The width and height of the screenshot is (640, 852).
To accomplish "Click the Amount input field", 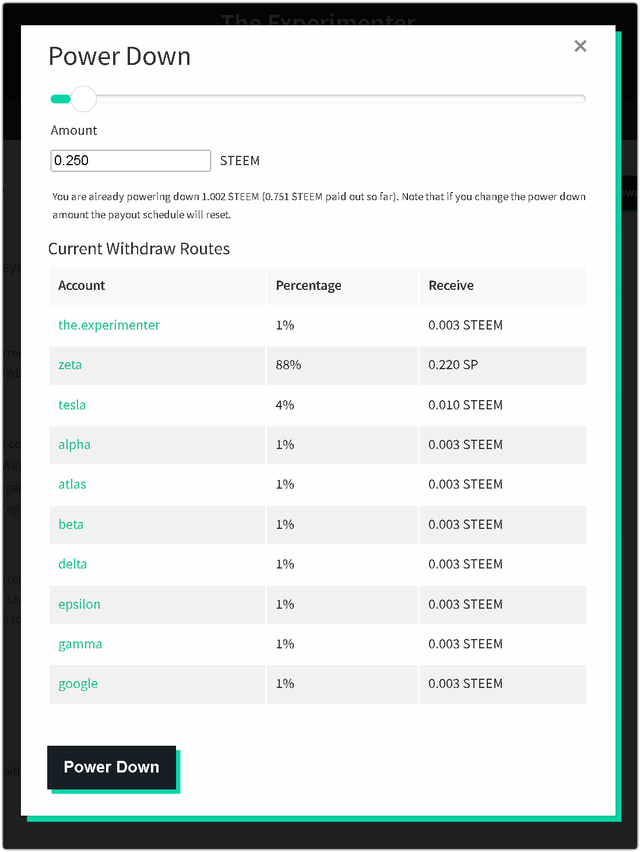I will click(130, 160).
